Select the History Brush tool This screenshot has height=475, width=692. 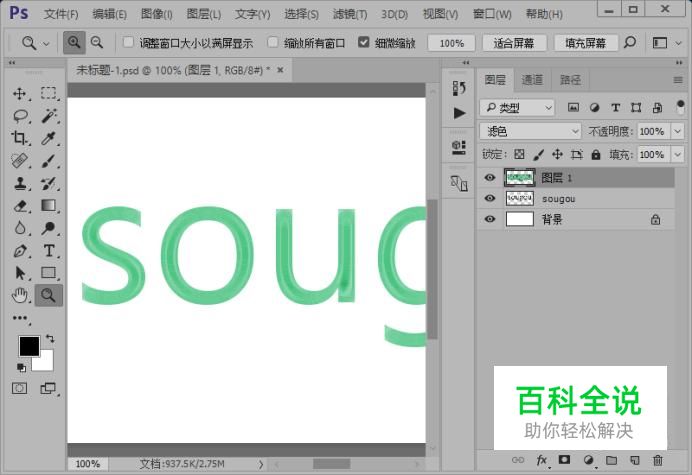[x=49, y=183]
